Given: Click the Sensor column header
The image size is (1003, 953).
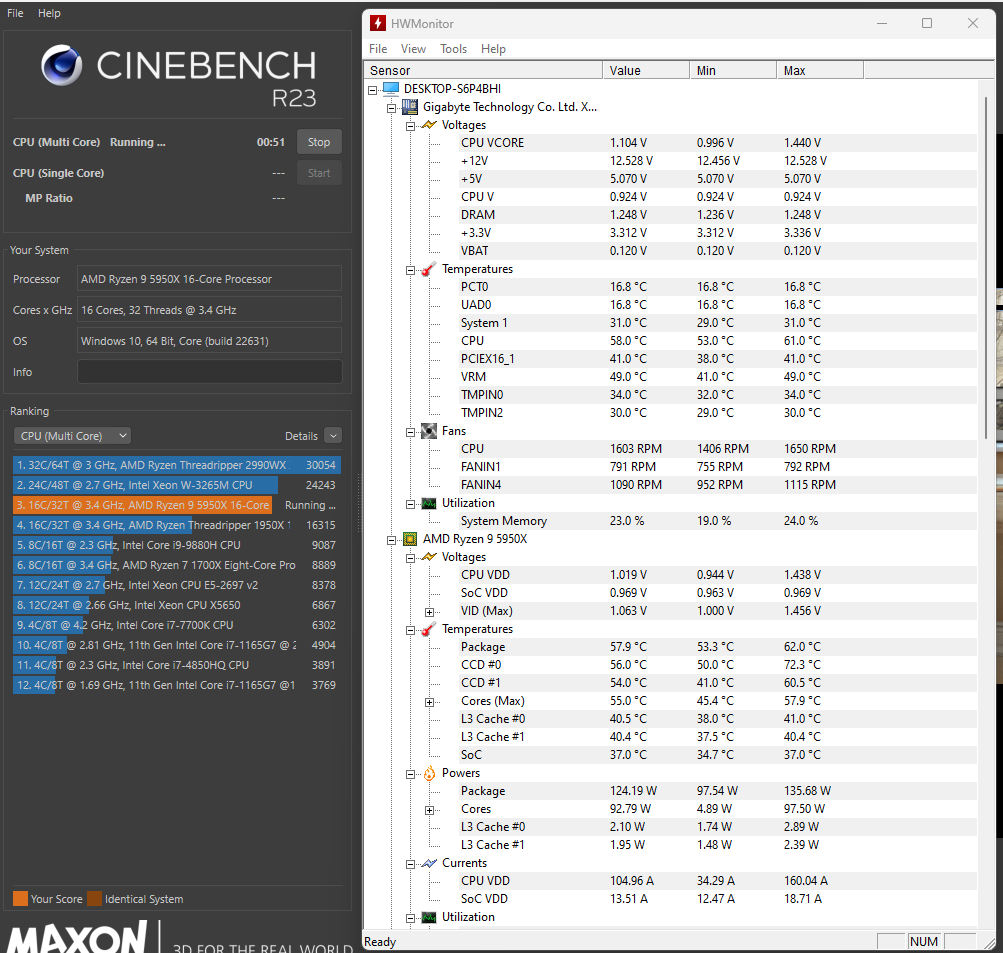Looking at the screenshot, I should click(x=483, y=70).
